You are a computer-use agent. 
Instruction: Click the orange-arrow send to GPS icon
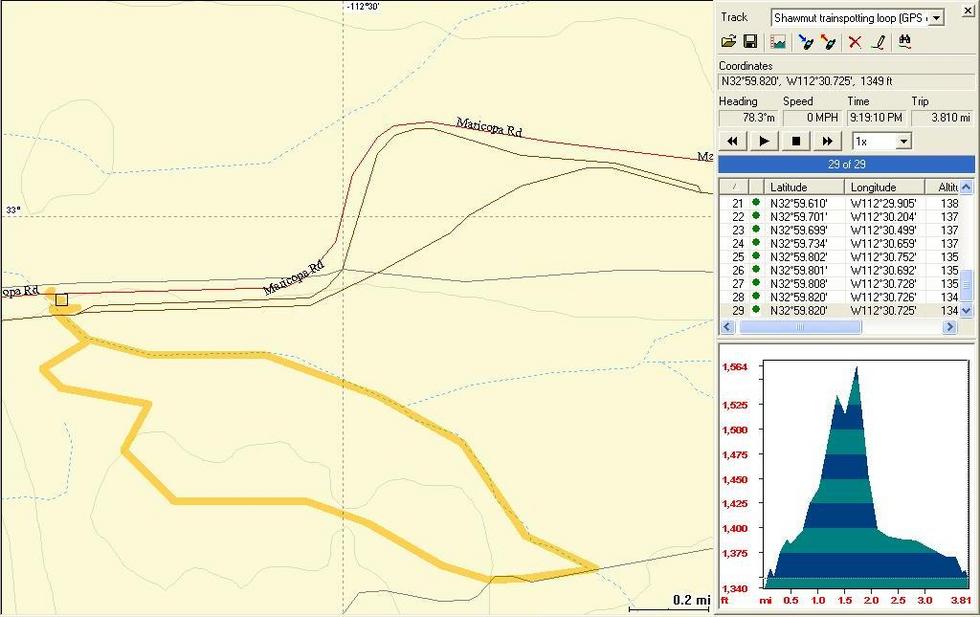click(x=828, y=42)
